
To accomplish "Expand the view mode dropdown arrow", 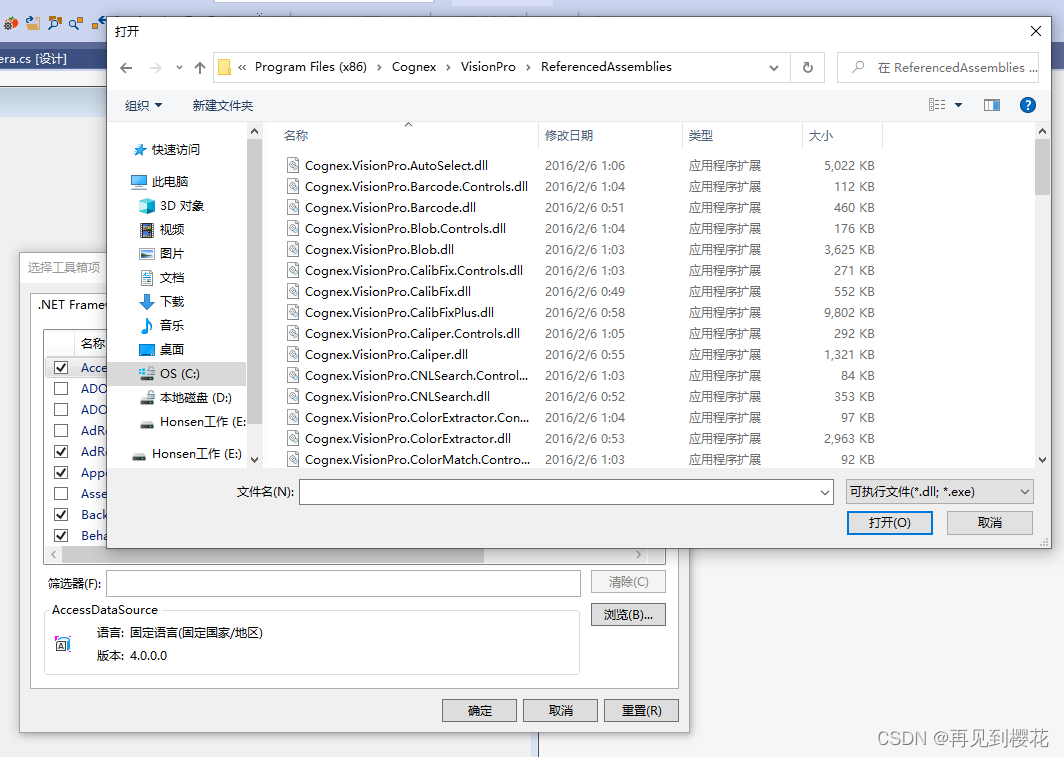I will pyautogui.click(x=957, y=104).
